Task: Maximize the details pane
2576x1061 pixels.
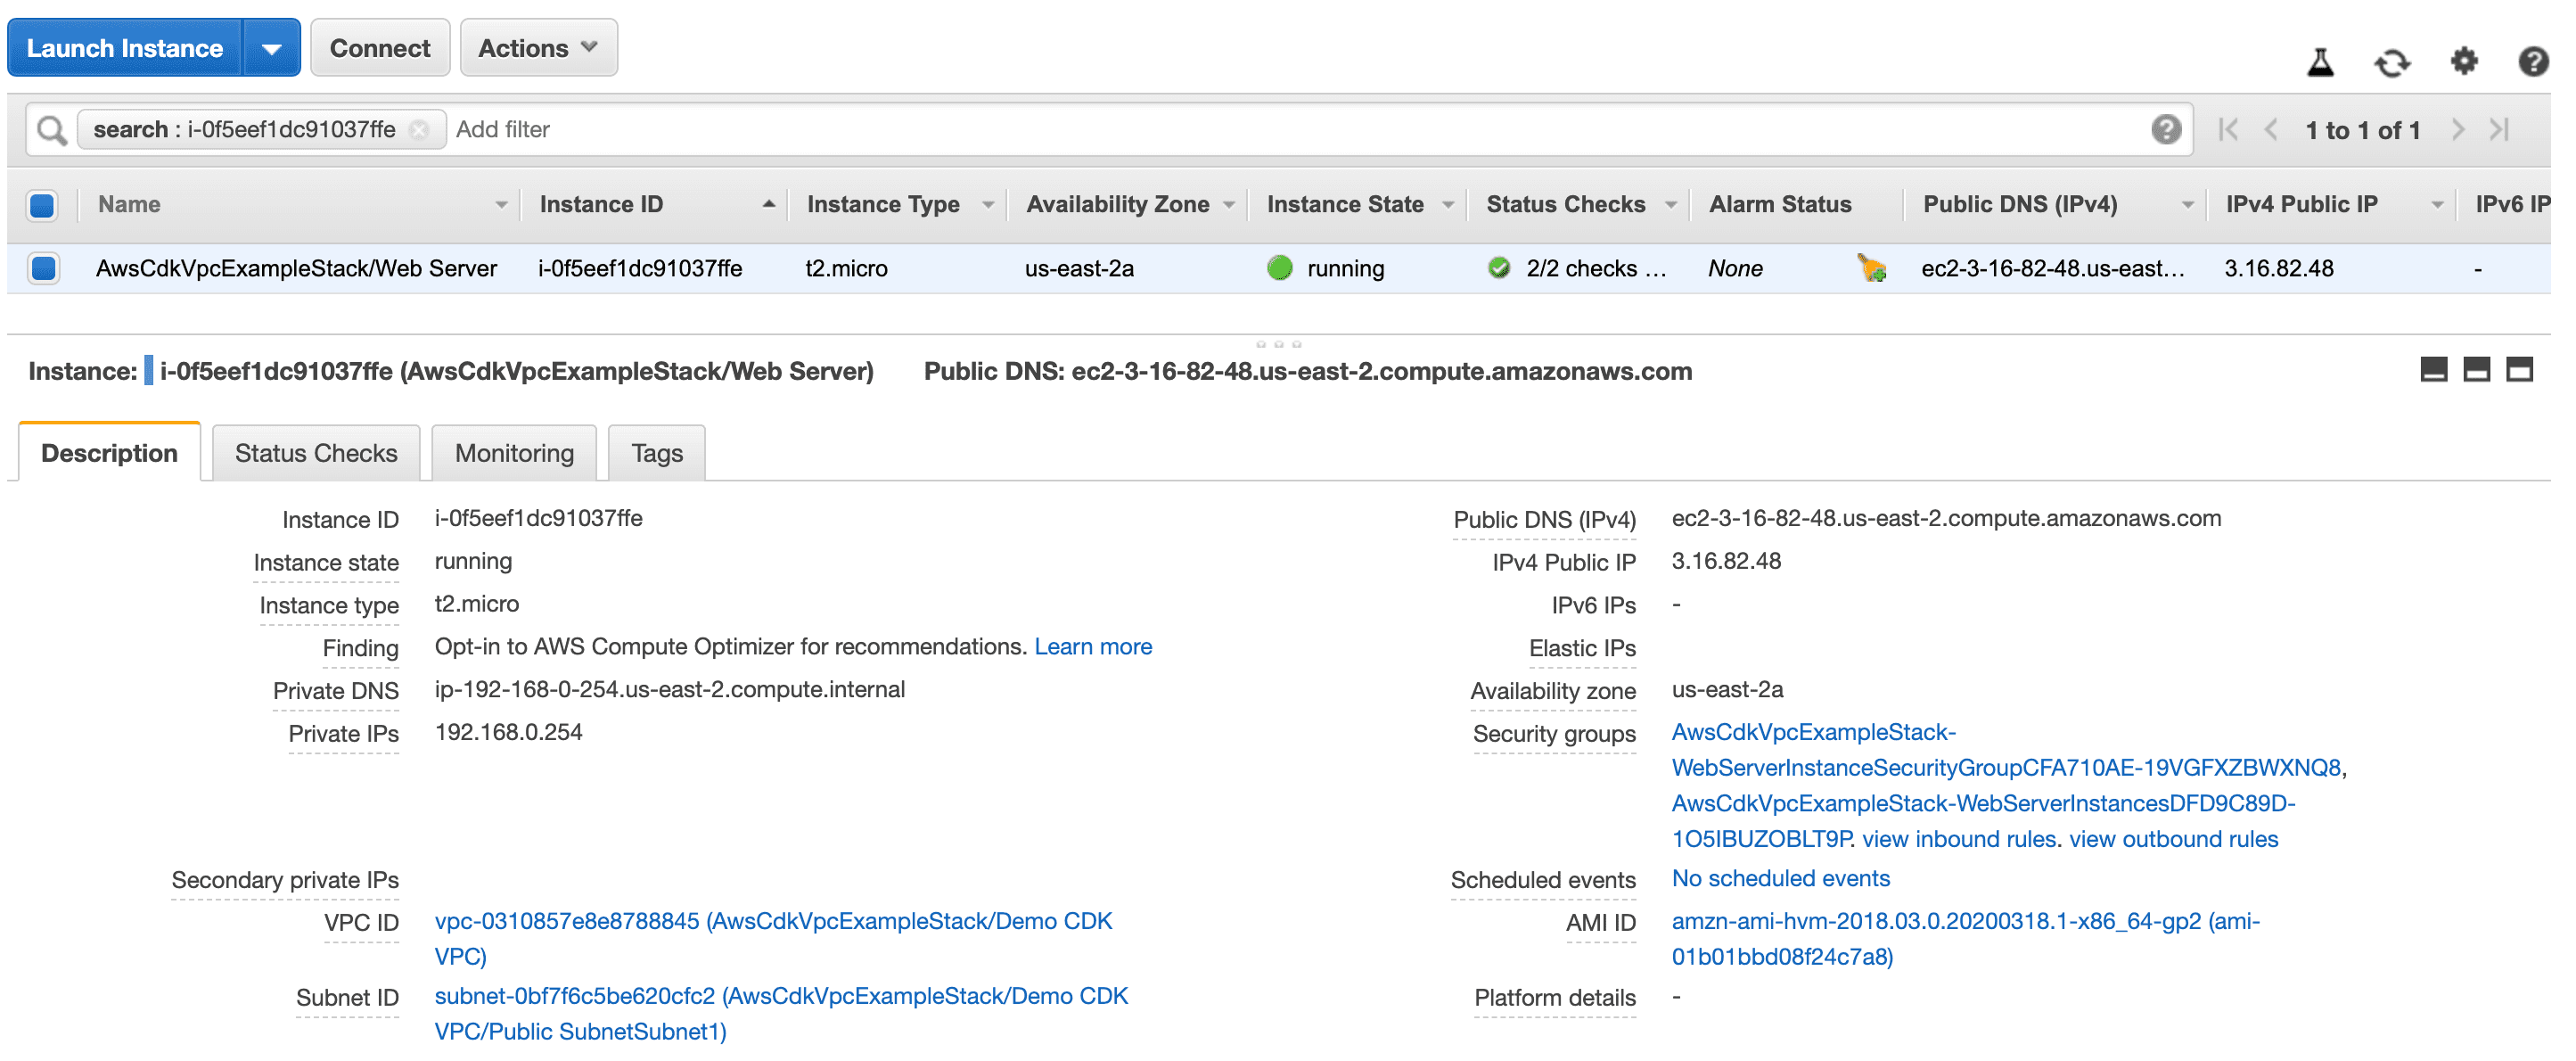Action: 2519,370
